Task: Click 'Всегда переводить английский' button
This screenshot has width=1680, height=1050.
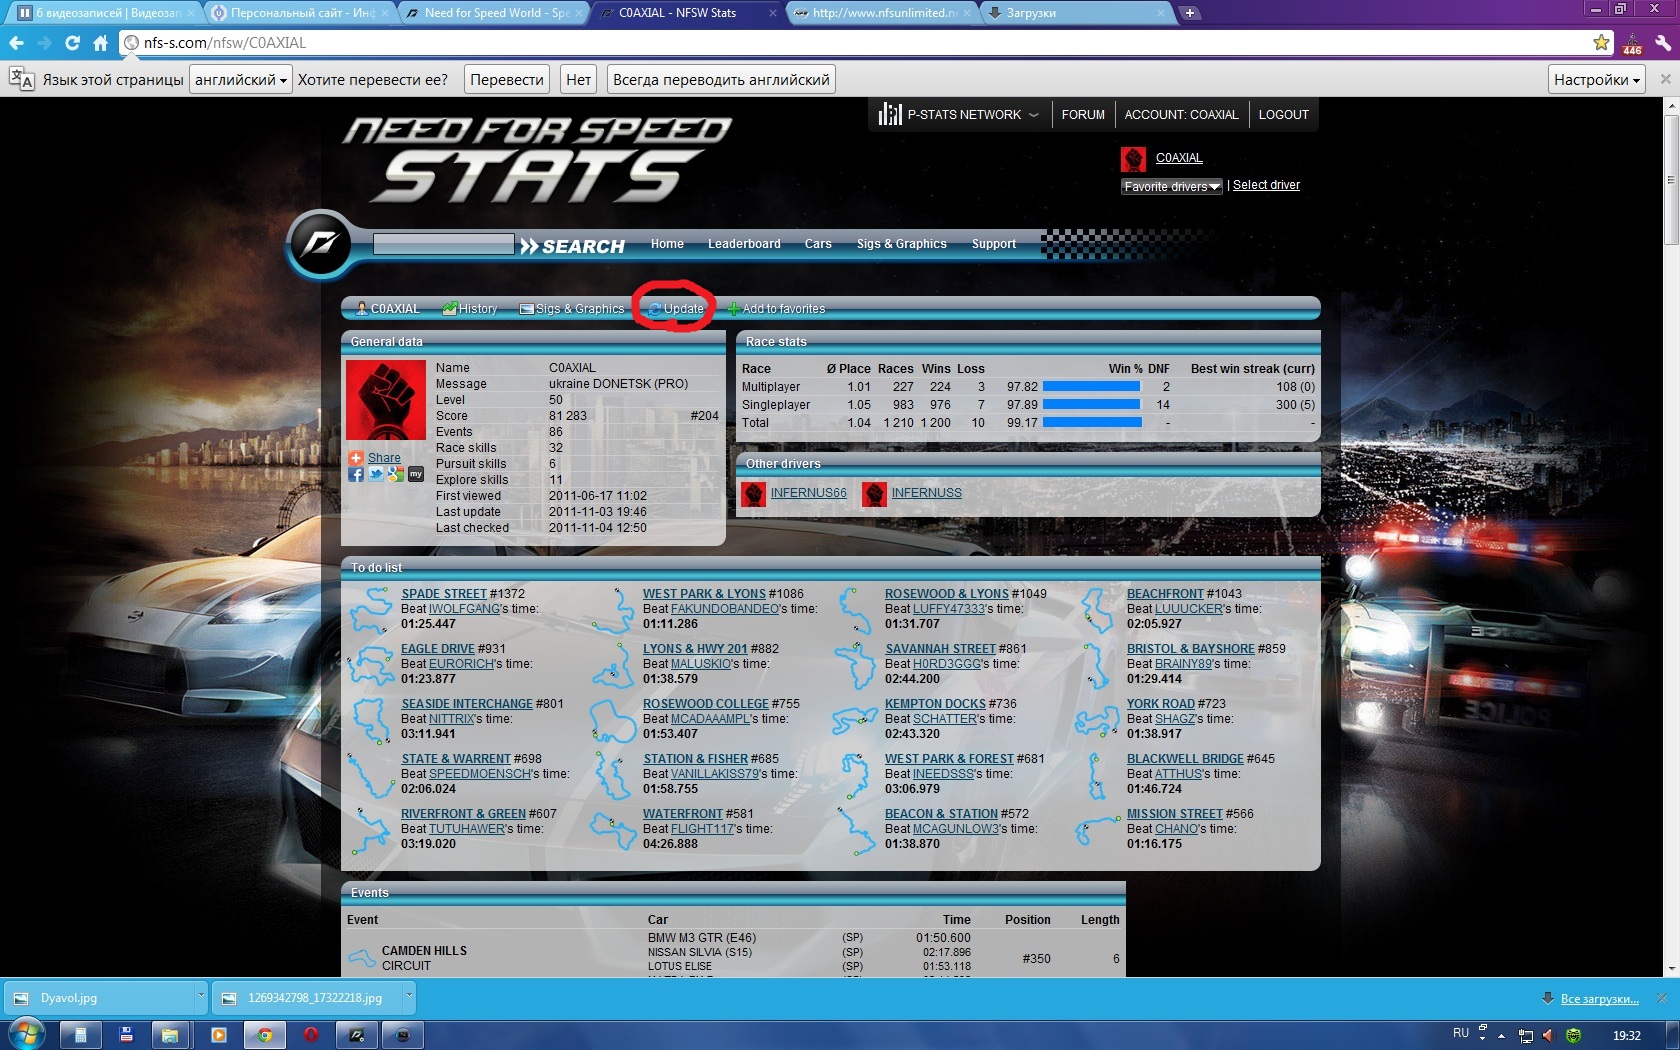Action: point(721,80)
